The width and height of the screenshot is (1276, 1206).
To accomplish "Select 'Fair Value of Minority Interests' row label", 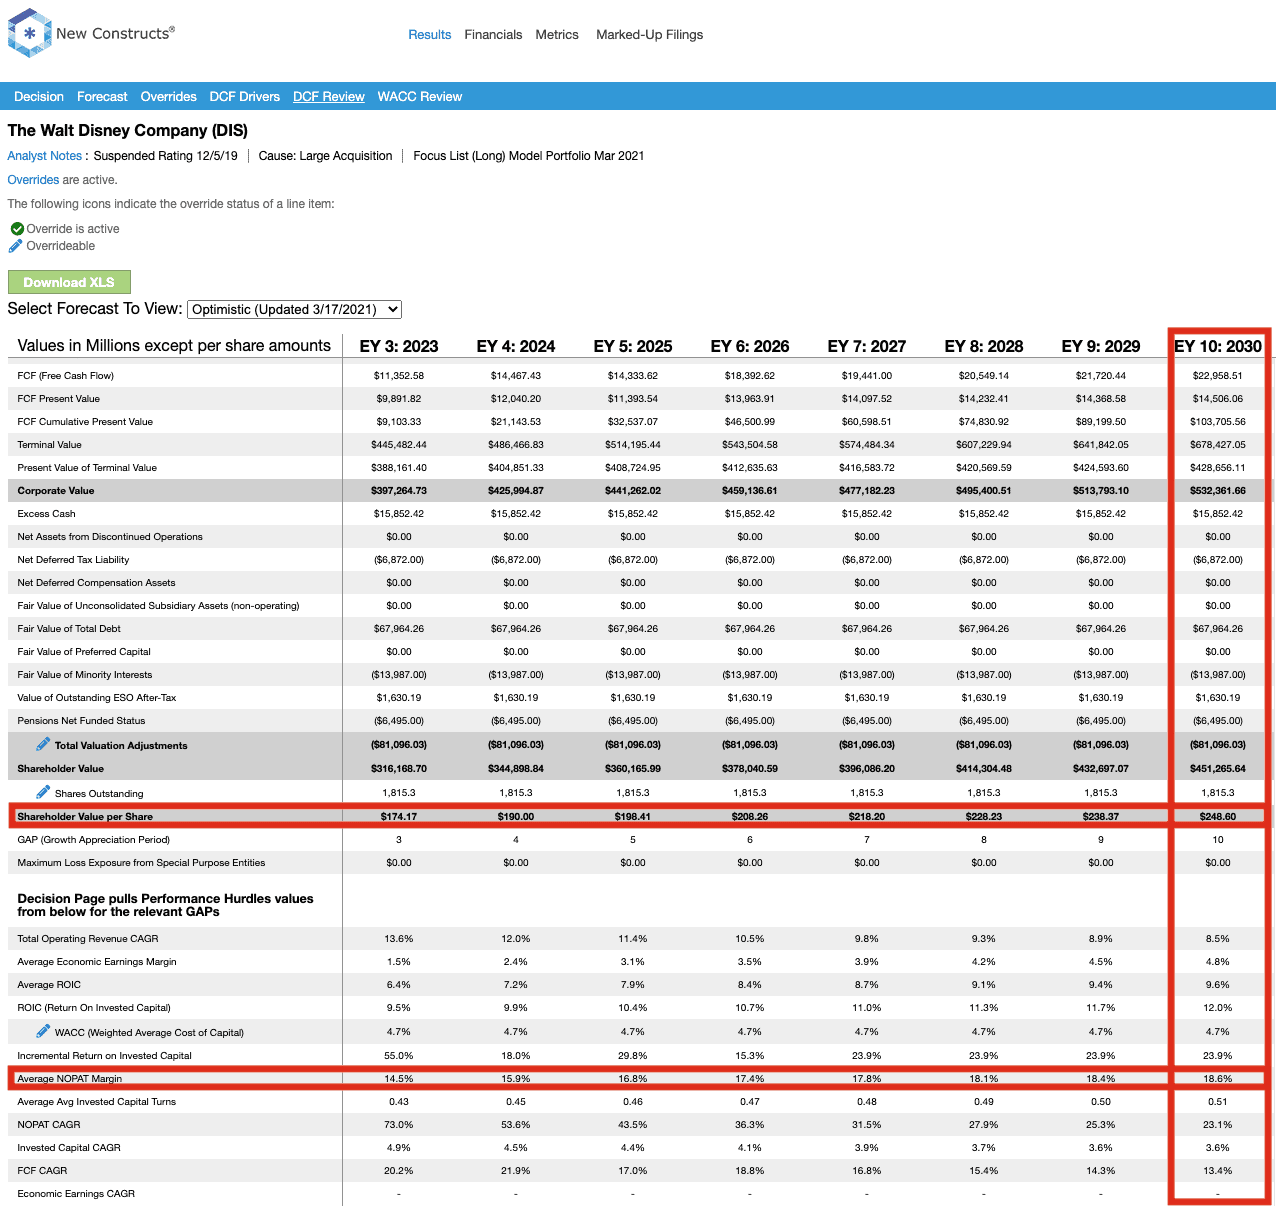I will click(x=85, y=675).
